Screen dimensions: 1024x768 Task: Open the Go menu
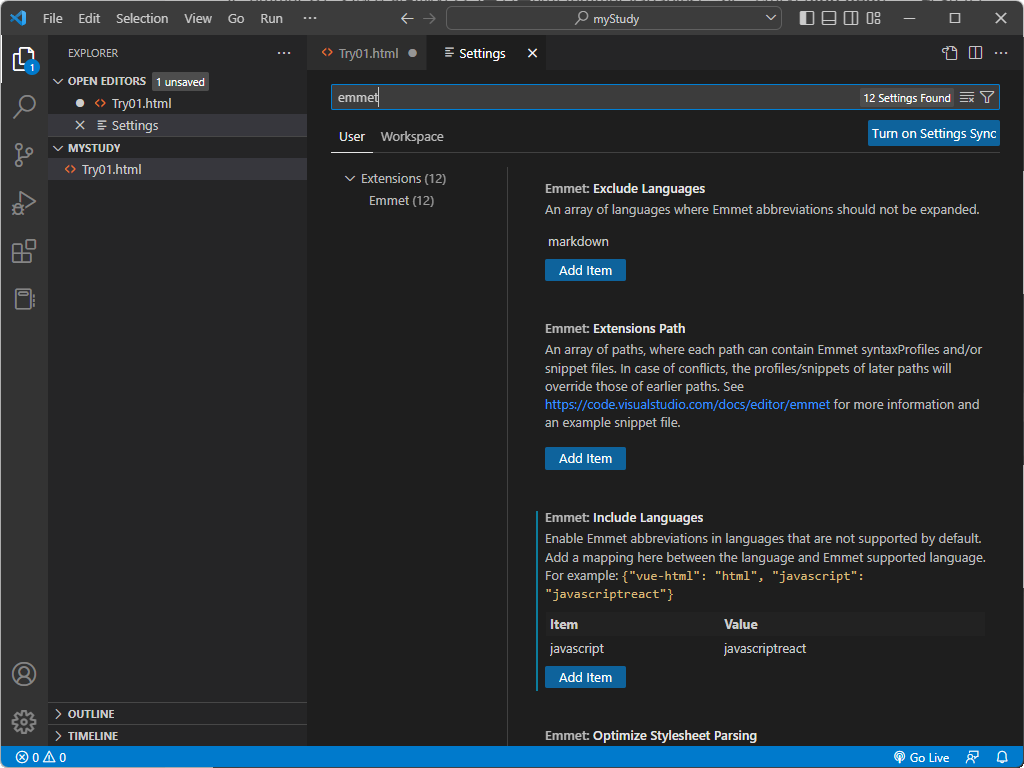tap(236, 18)
